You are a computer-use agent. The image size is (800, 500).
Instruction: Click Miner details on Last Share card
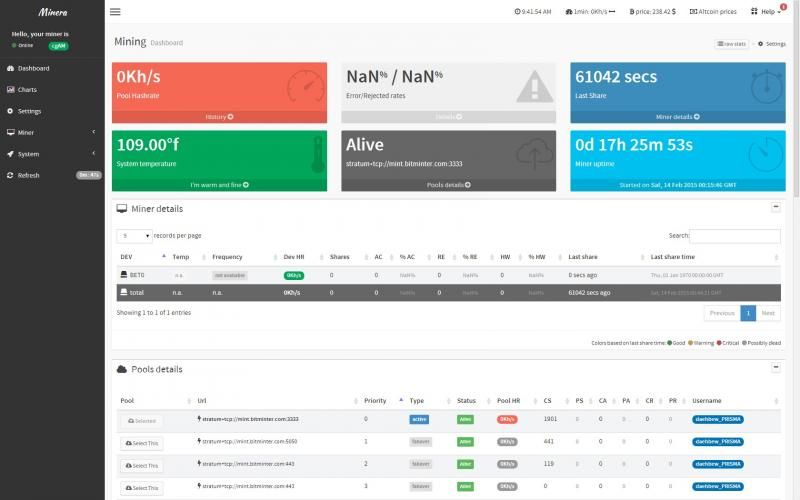pyautogui.click(x=677, y=117)
